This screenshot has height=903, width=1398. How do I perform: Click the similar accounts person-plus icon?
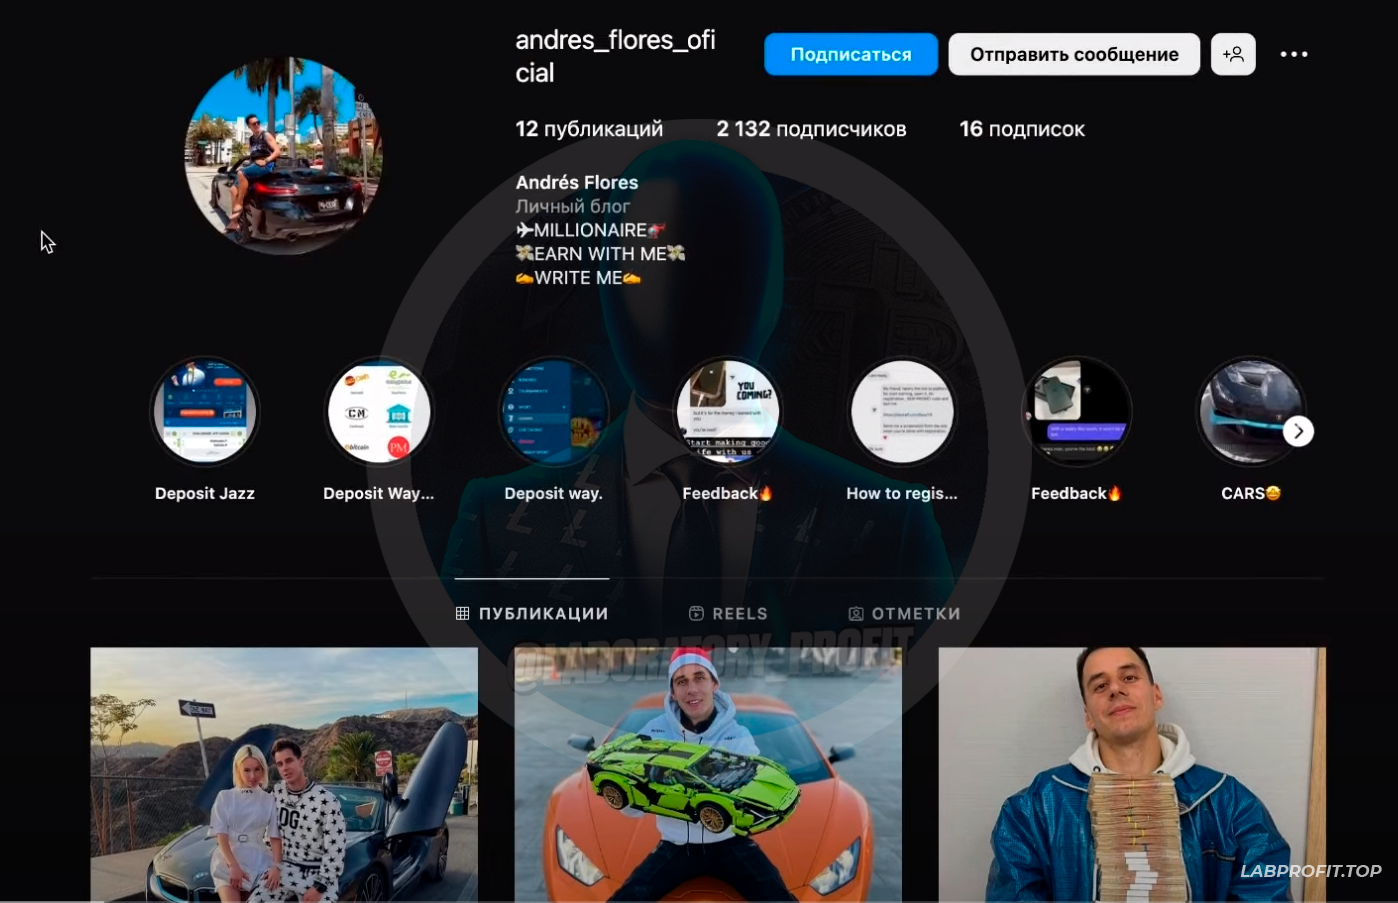(x=1233, y=54)
